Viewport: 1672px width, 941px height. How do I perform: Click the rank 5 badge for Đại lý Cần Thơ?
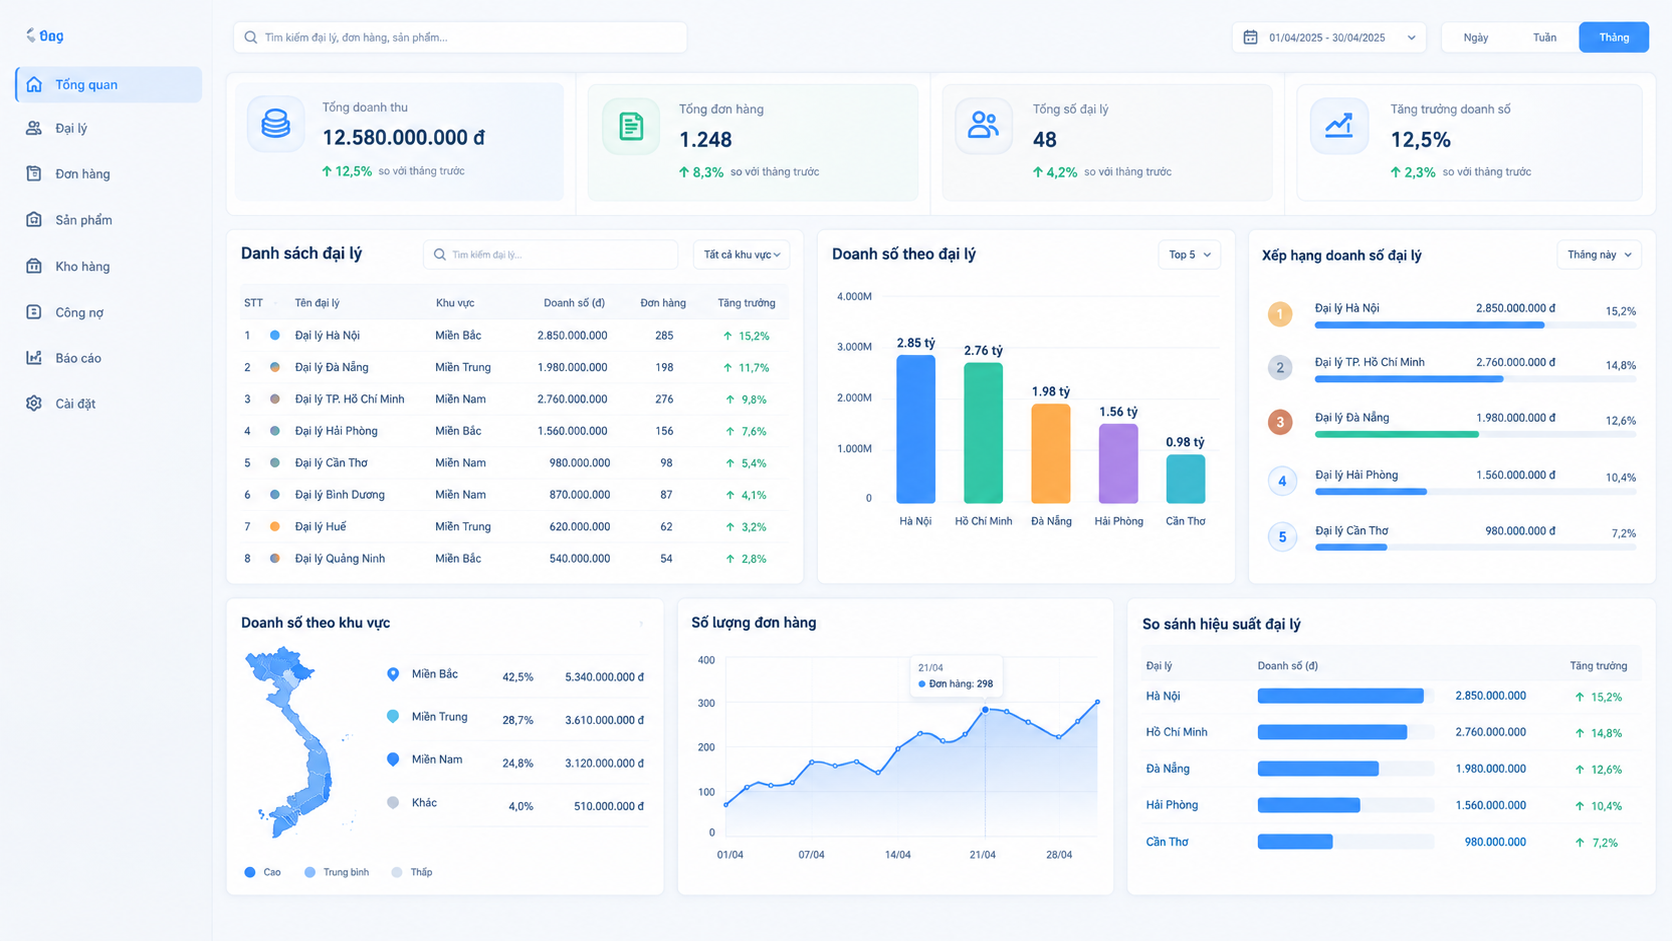[1282, 537]
